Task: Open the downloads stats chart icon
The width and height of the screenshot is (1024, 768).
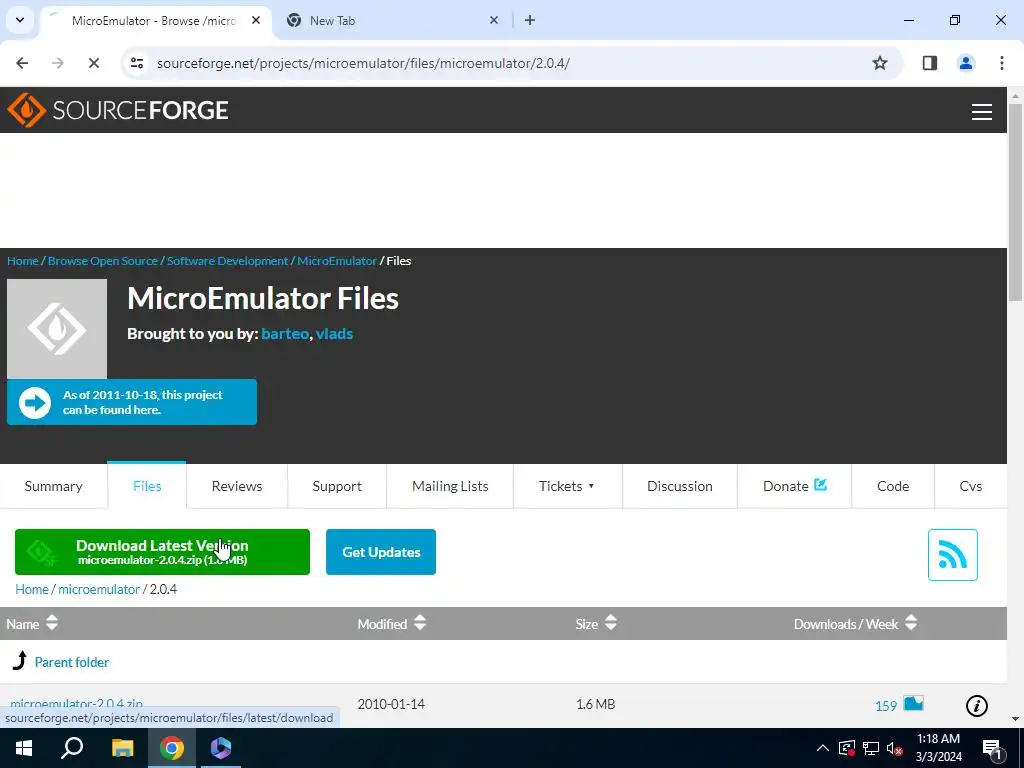Action: click(x=913, y=703)
